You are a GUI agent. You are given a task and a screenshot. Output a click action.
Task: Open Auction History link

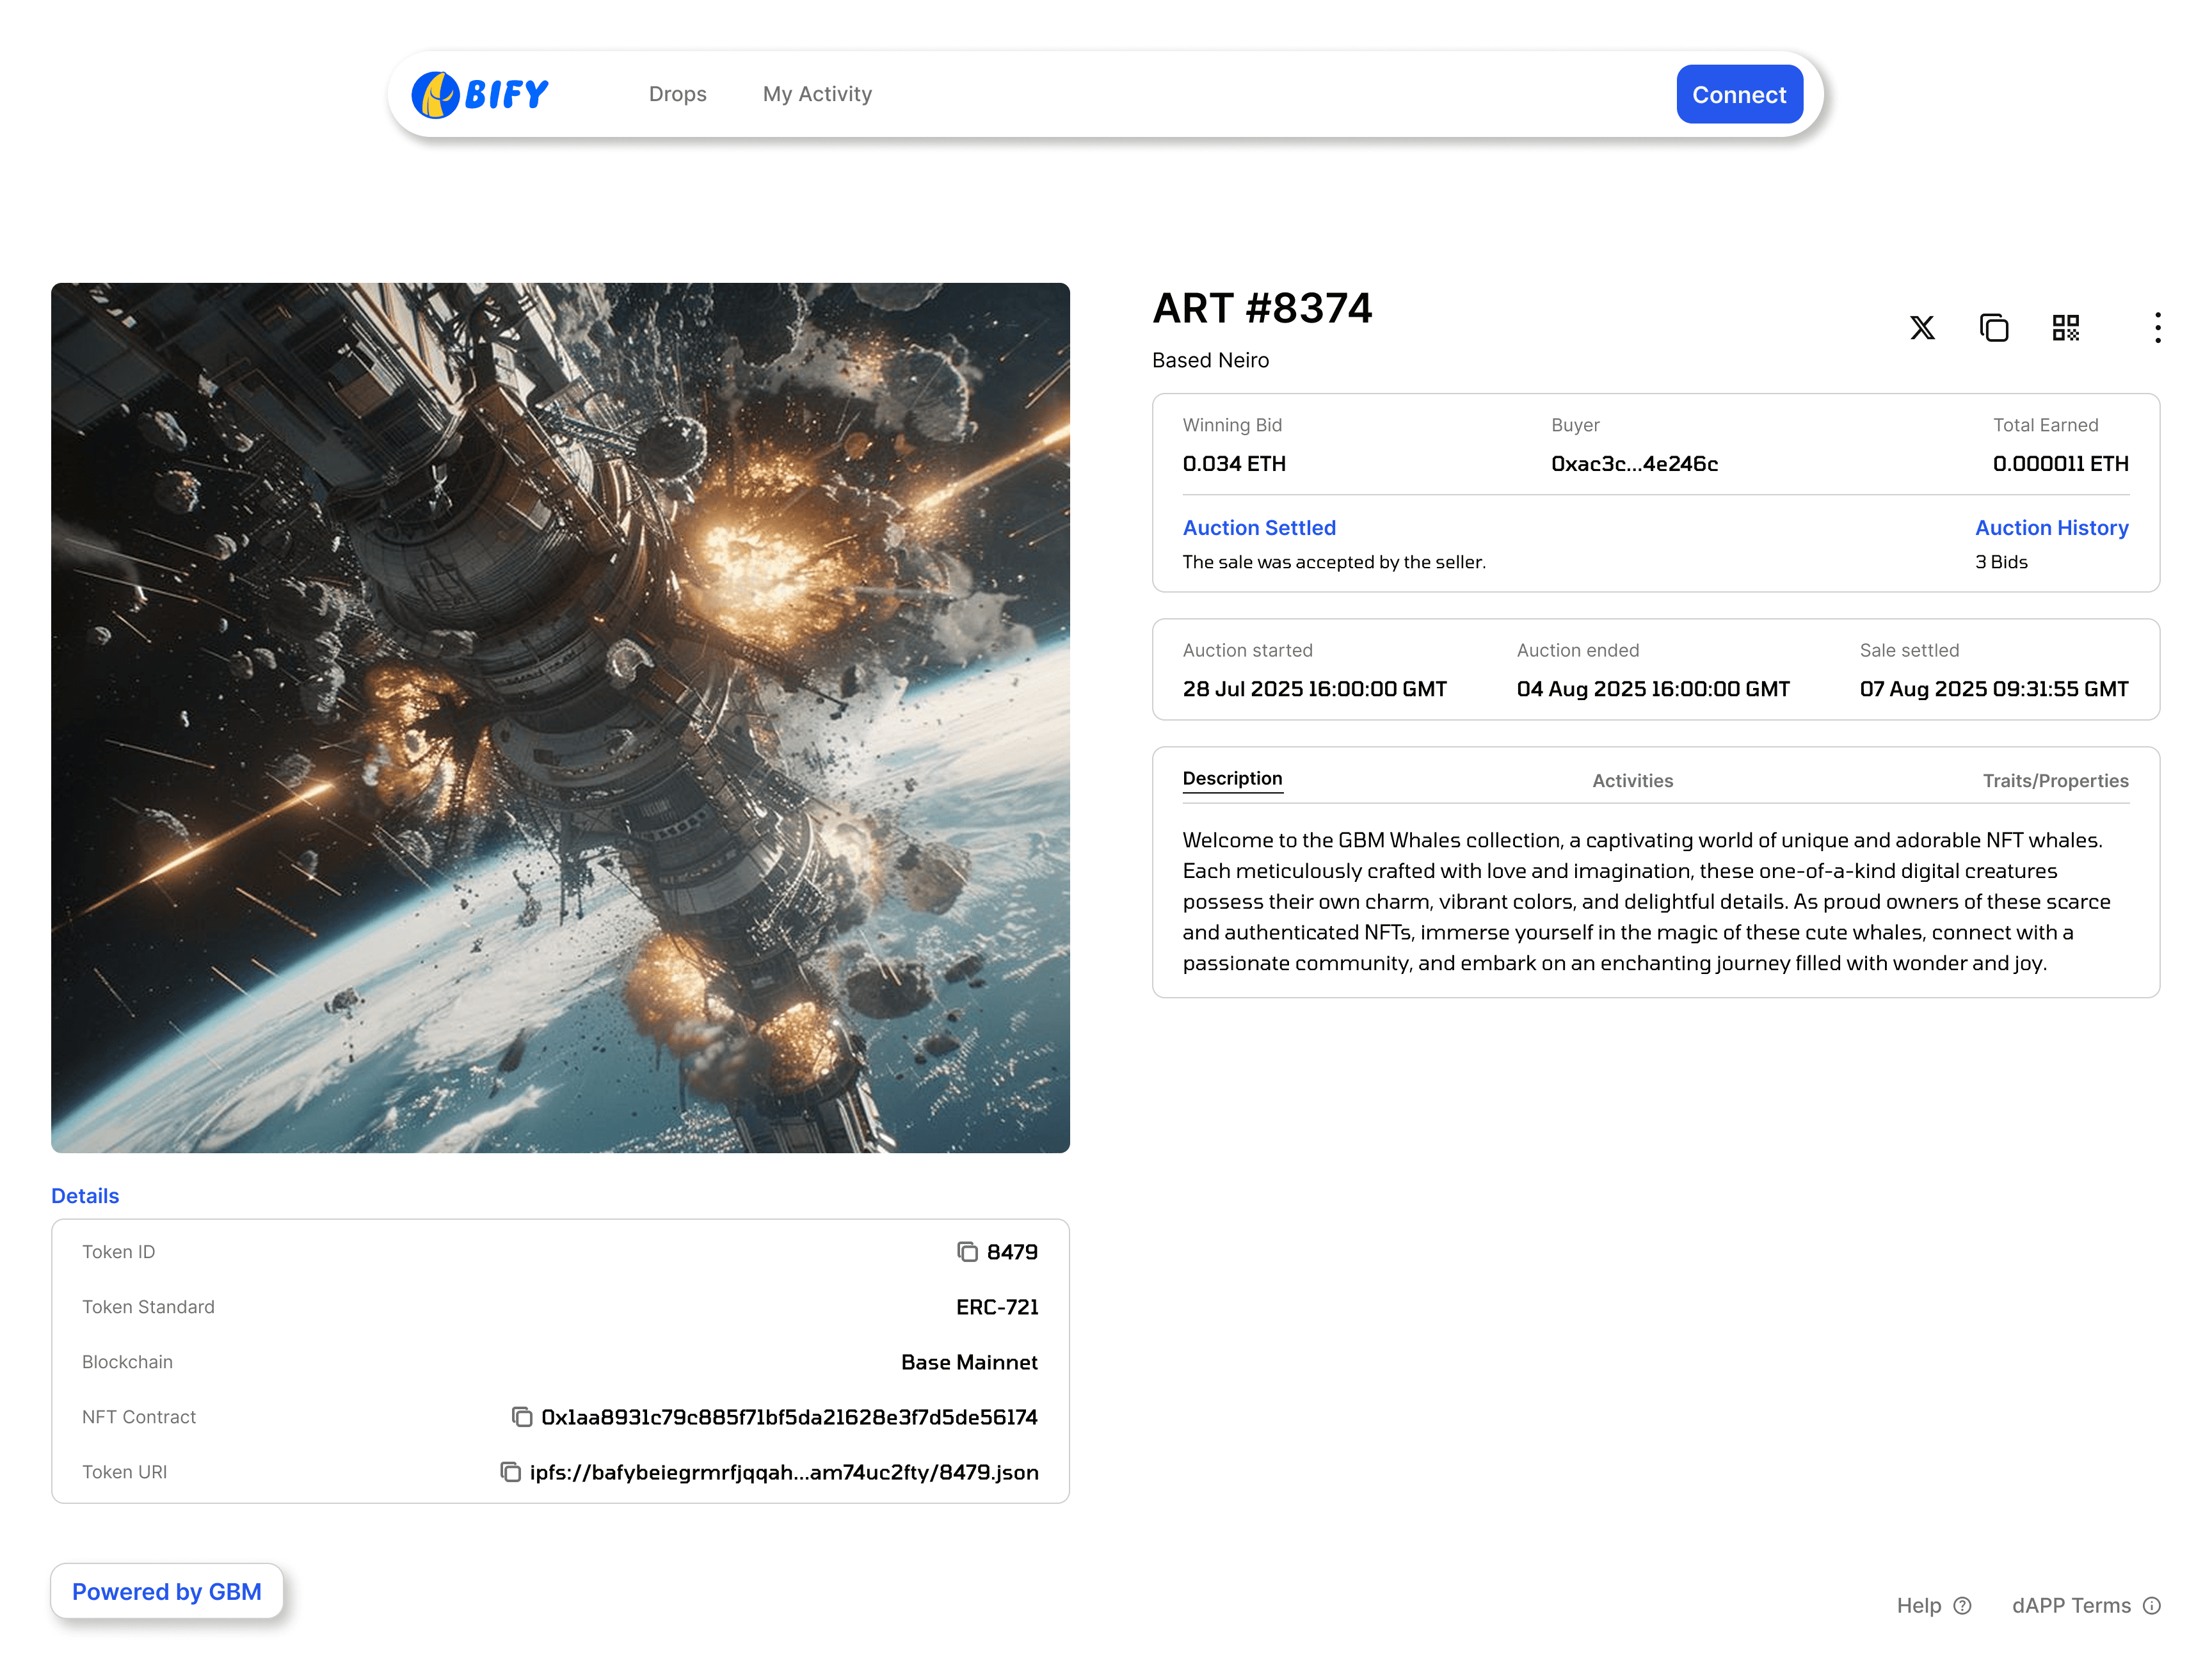pos(2051,528)
